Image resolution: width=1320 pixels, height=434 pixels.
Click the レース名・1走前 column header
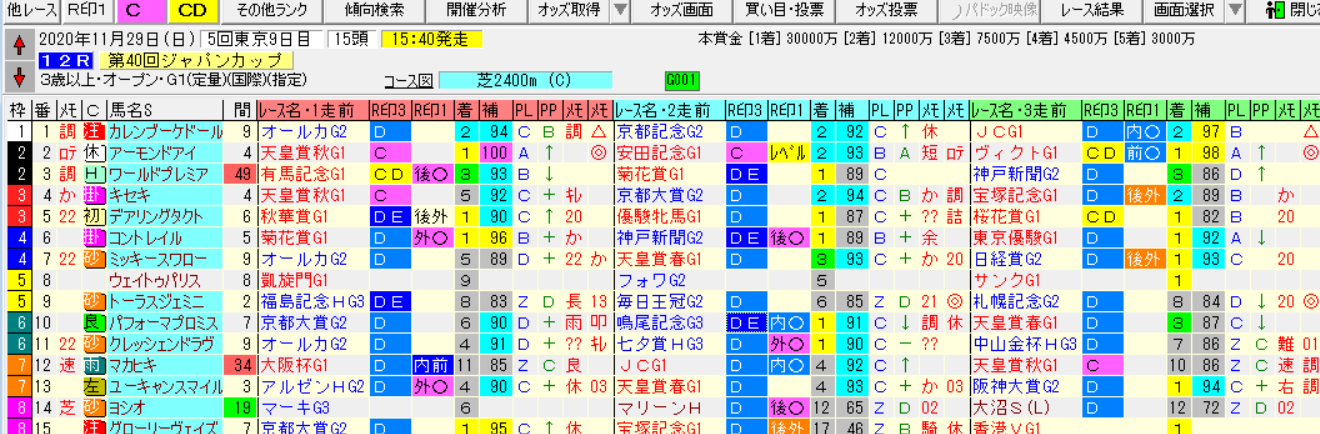[312, 111]
